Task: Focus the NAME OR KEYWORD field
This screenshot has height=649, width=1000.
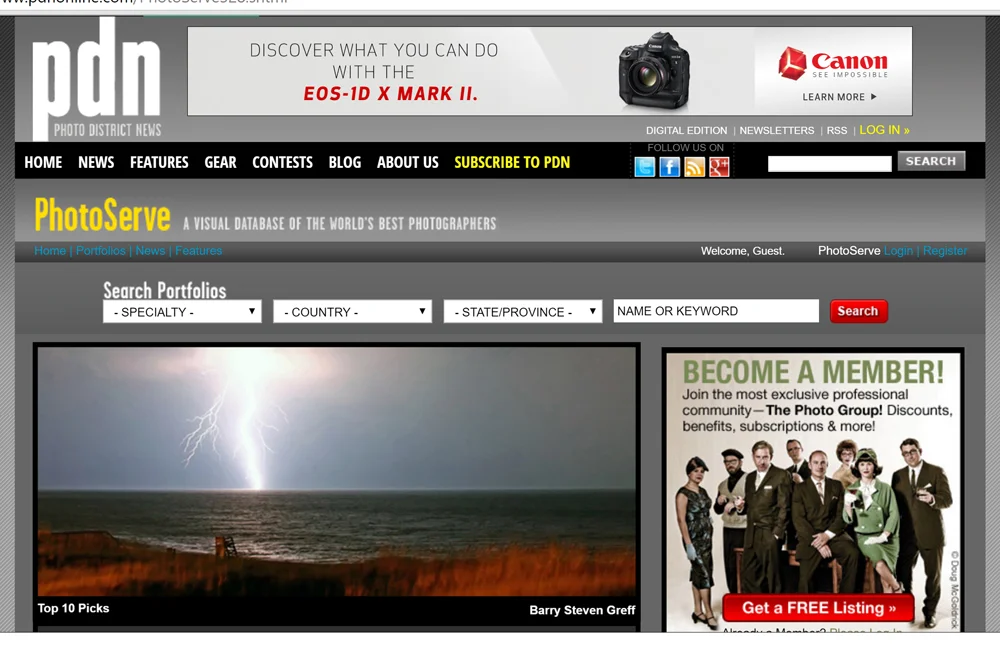Action: point(716,311)
